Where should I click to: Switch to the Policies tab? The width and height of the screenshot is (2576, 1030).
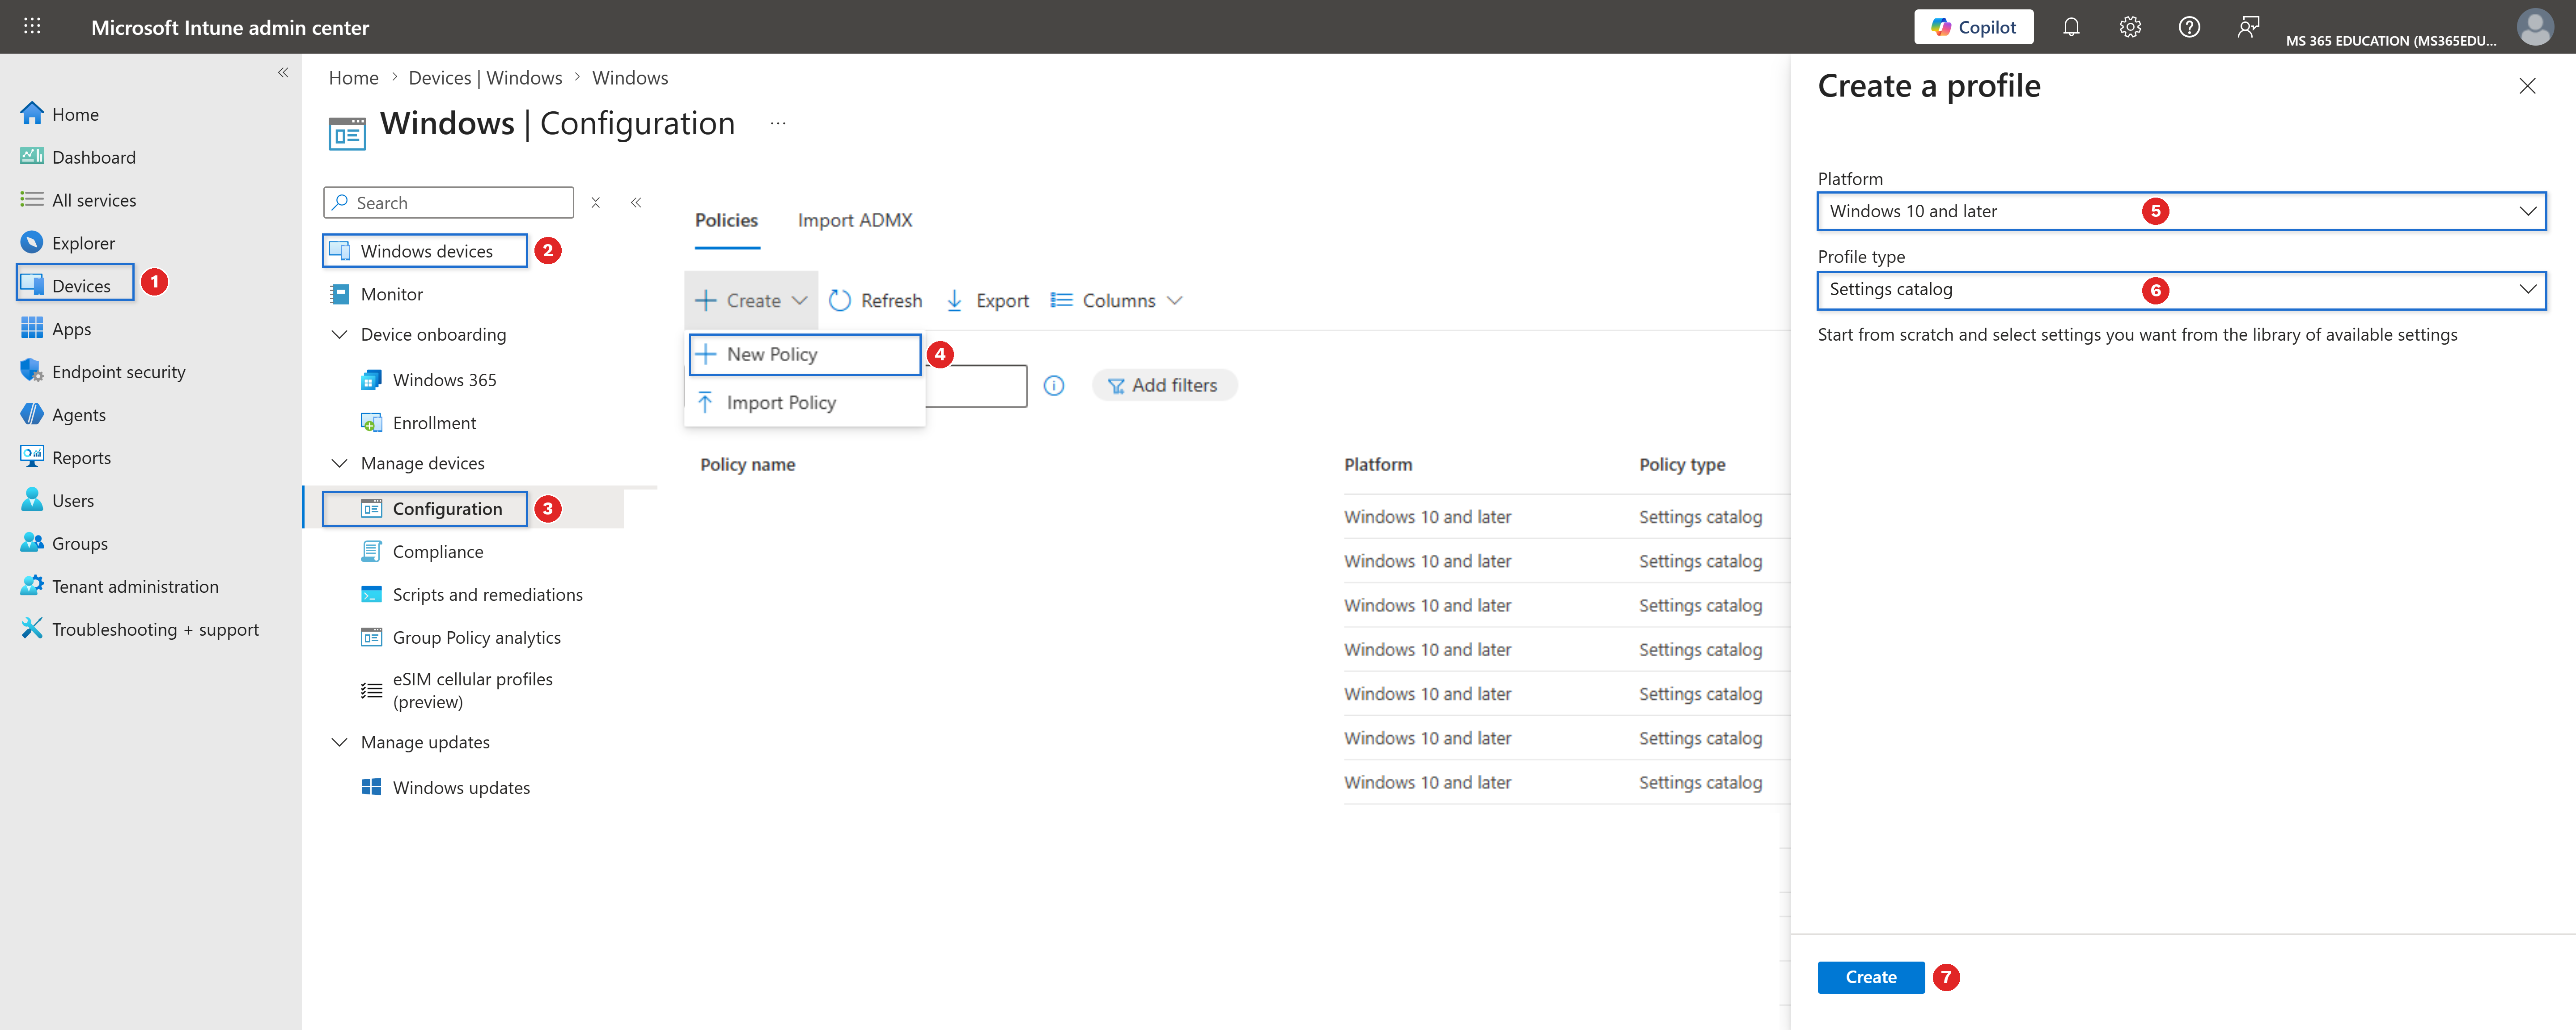click(x=727, y=220)
